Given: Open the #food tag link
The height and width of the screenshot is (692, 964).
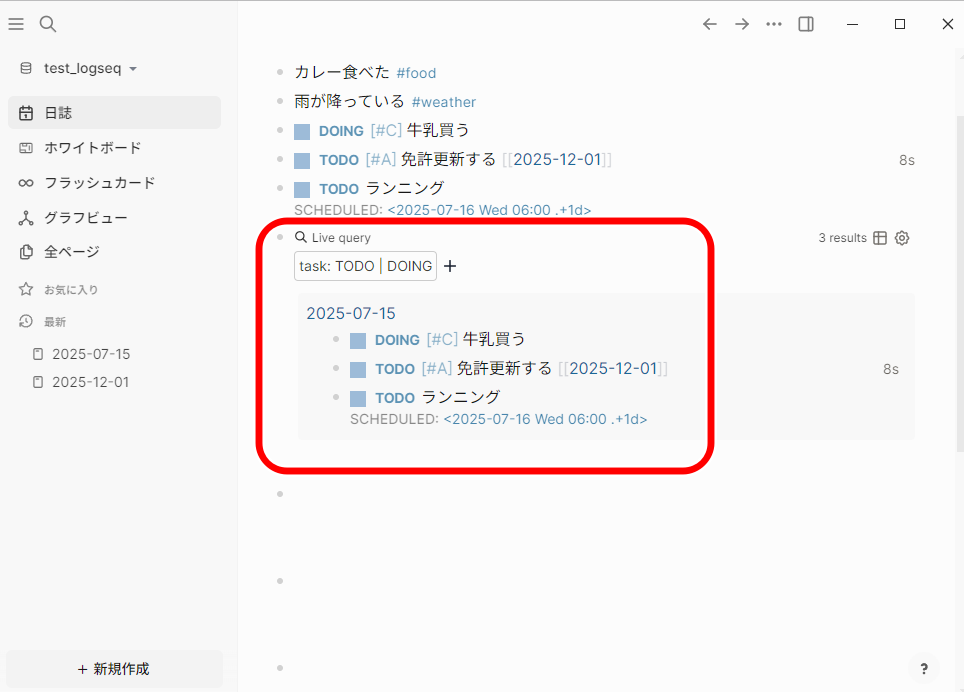Looking at the screenshot, I should click(416, 73).
